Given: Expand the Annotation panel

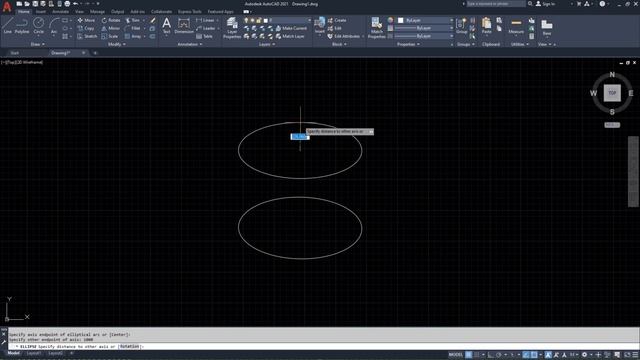Looking at the screenshot, I should coord(190,44).
